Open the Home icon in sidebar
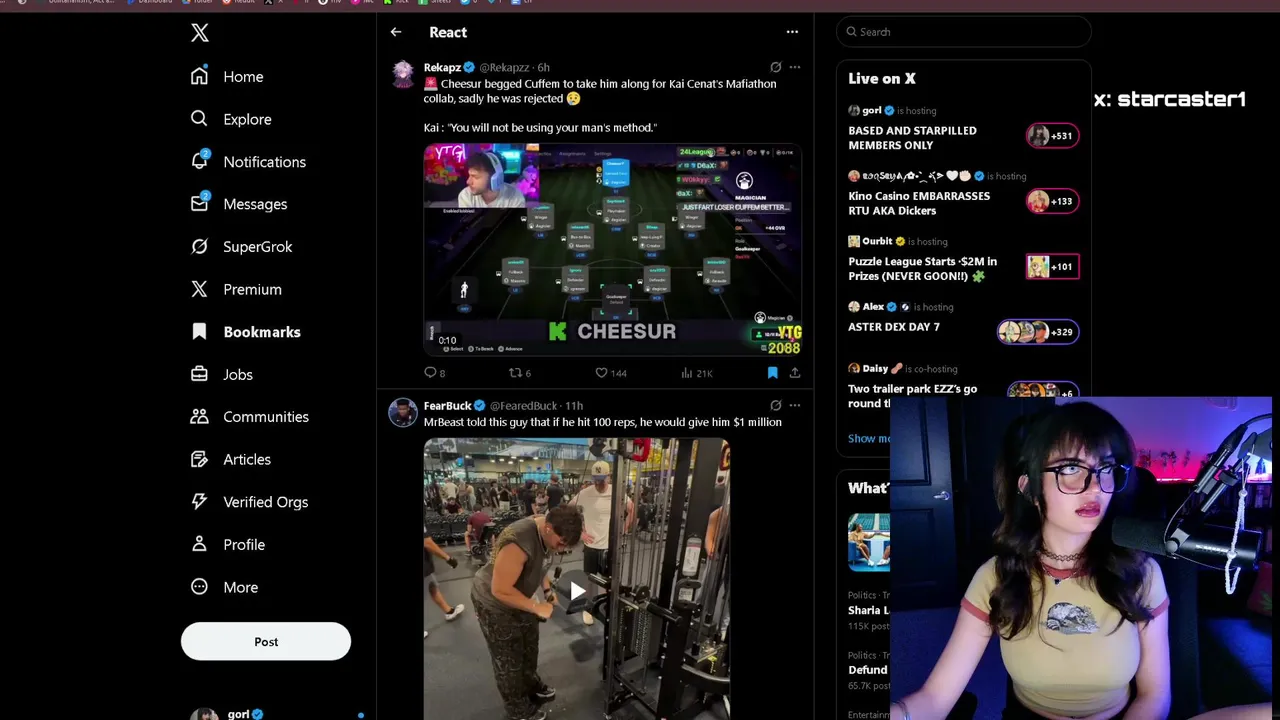This screenshot has width=1280, height=720. coord(200,76)
